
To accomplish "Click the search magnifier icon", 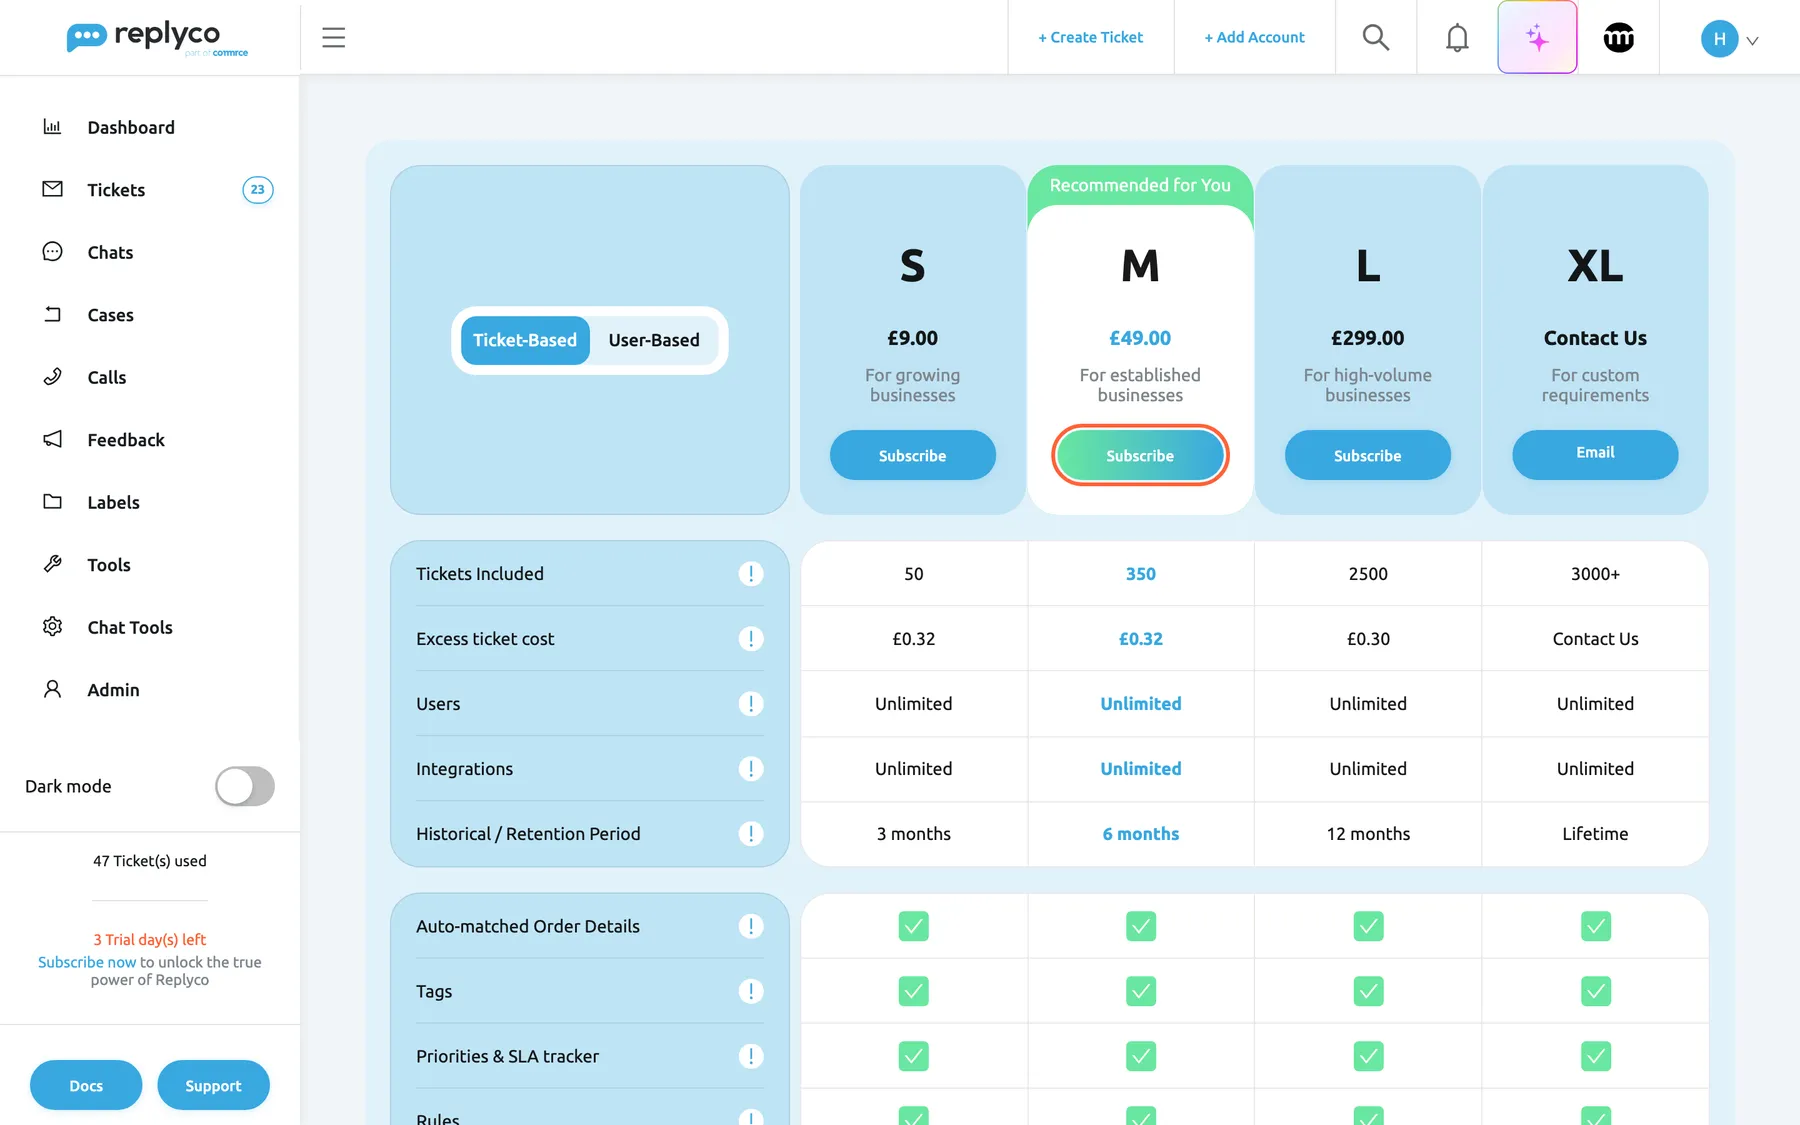I will tap(1376, 37).
